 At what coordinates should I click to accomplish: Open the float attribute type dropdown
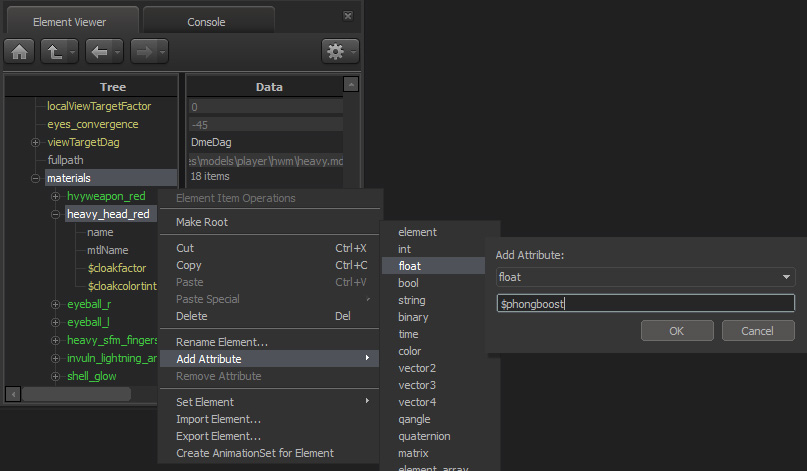[645, 277]
